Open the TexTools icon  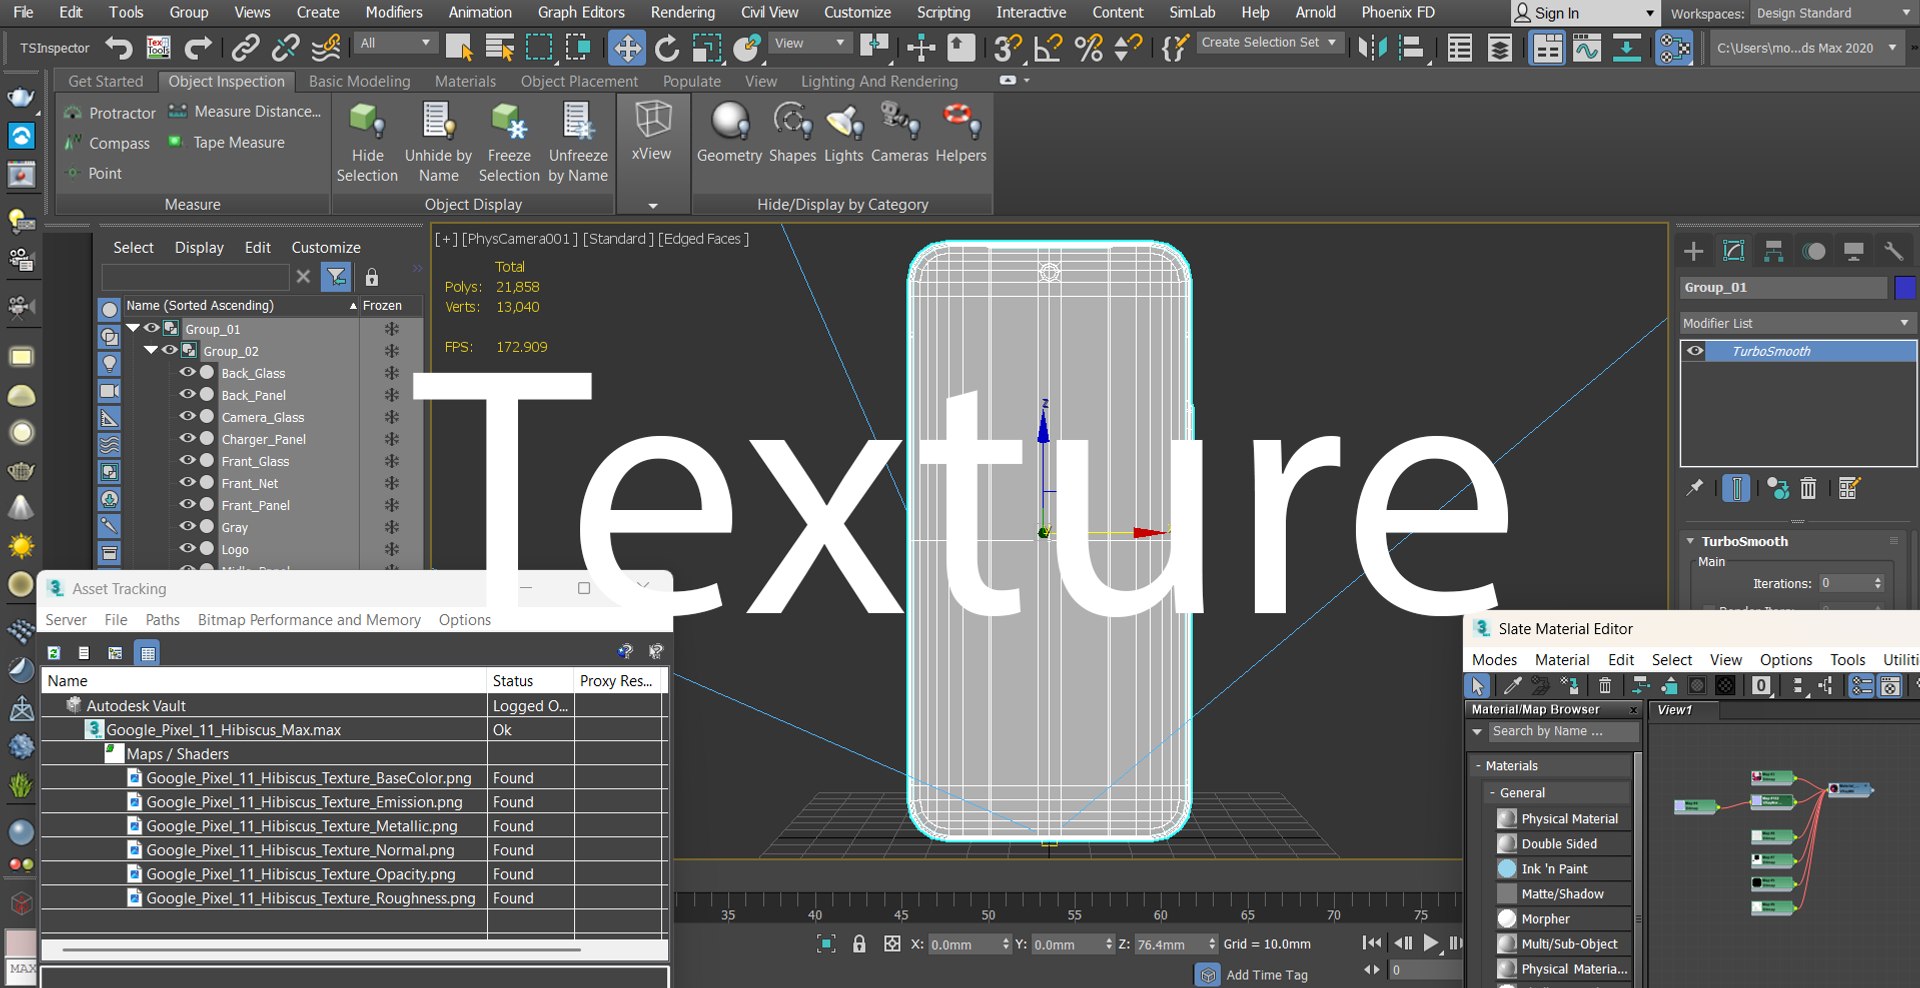[x=158, y=47]
